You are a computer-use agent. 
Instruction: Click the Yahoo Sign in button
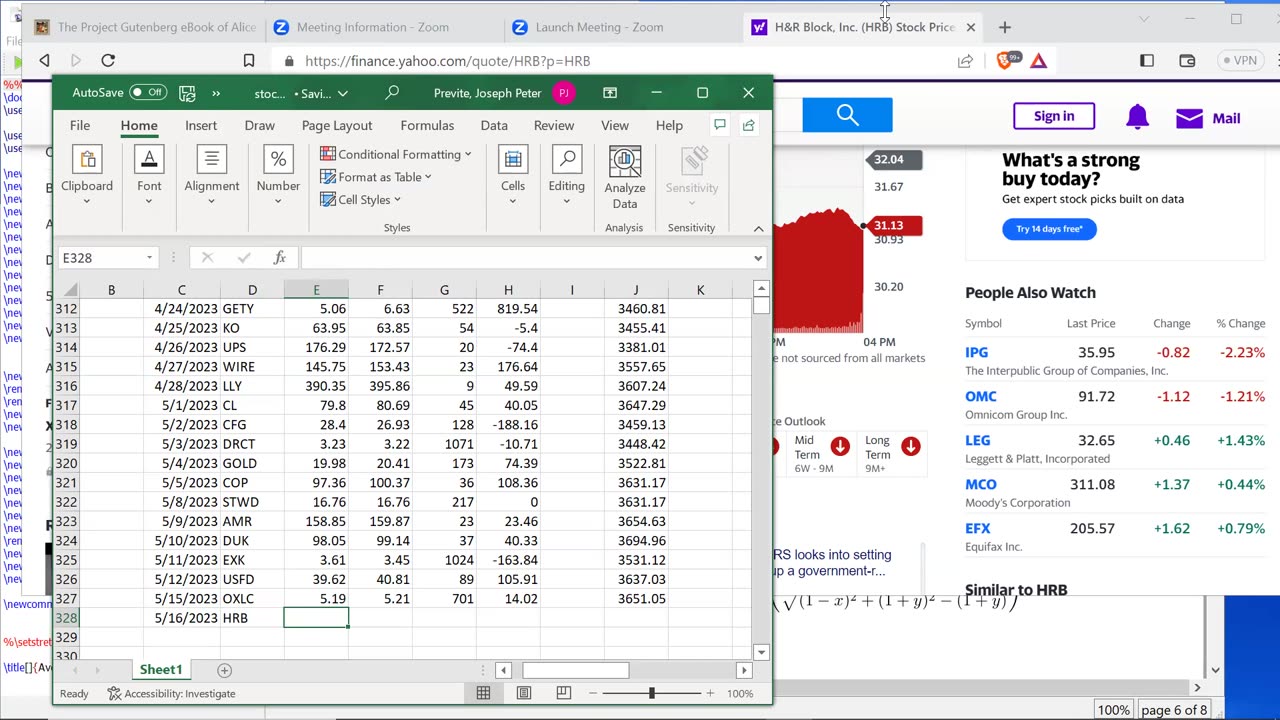1054,116
